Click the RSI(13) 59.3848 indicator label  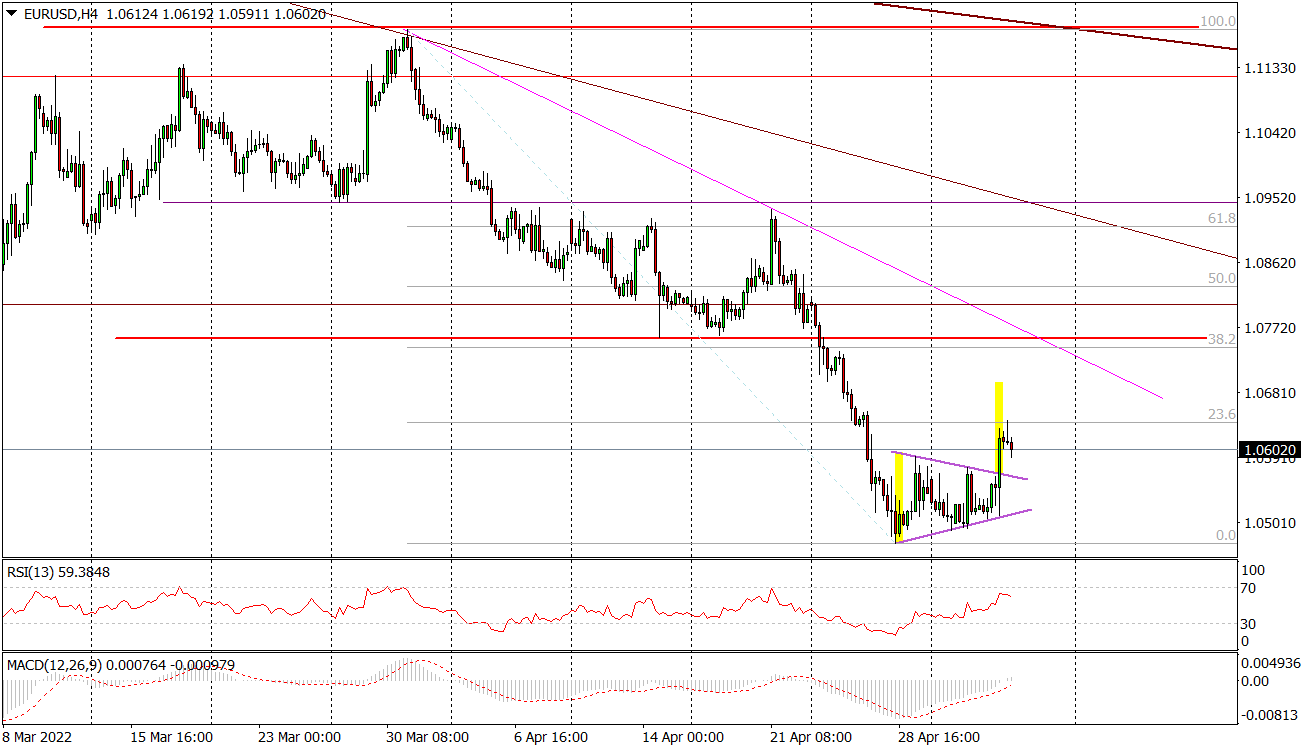point(59,572)
